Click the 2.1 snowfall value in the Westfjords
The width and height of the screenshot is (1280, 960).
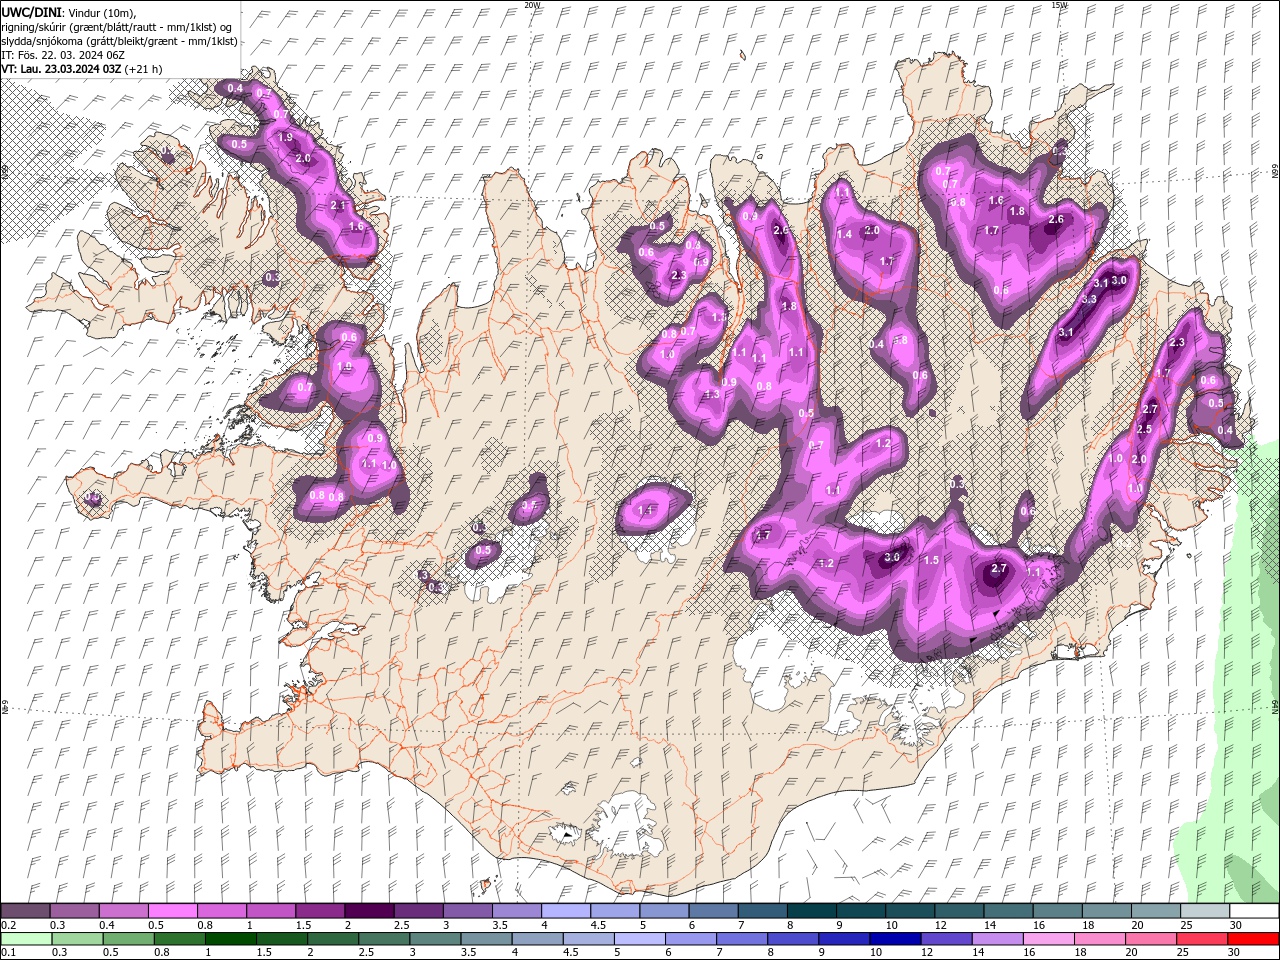coord(337,206)
